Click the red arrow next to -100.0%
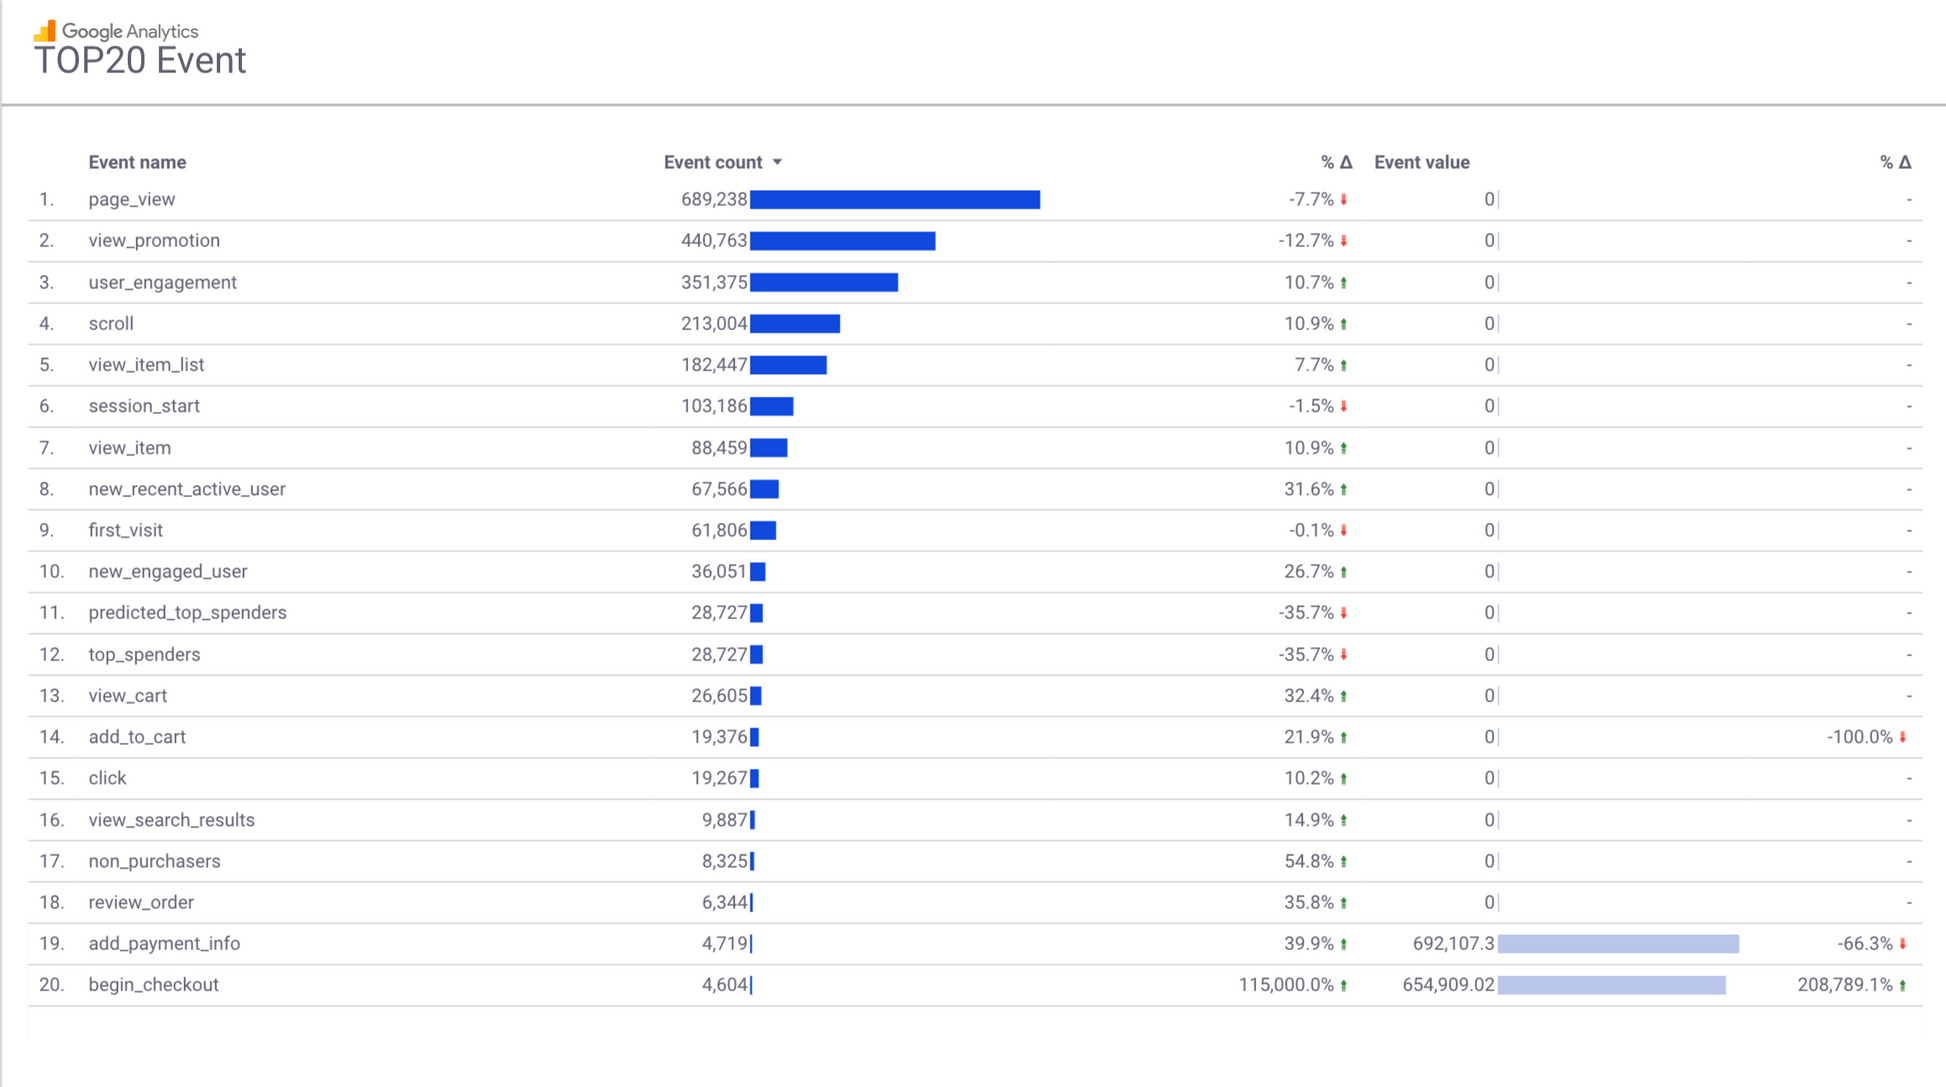1946x1087 pixels. click(1902, 737)
